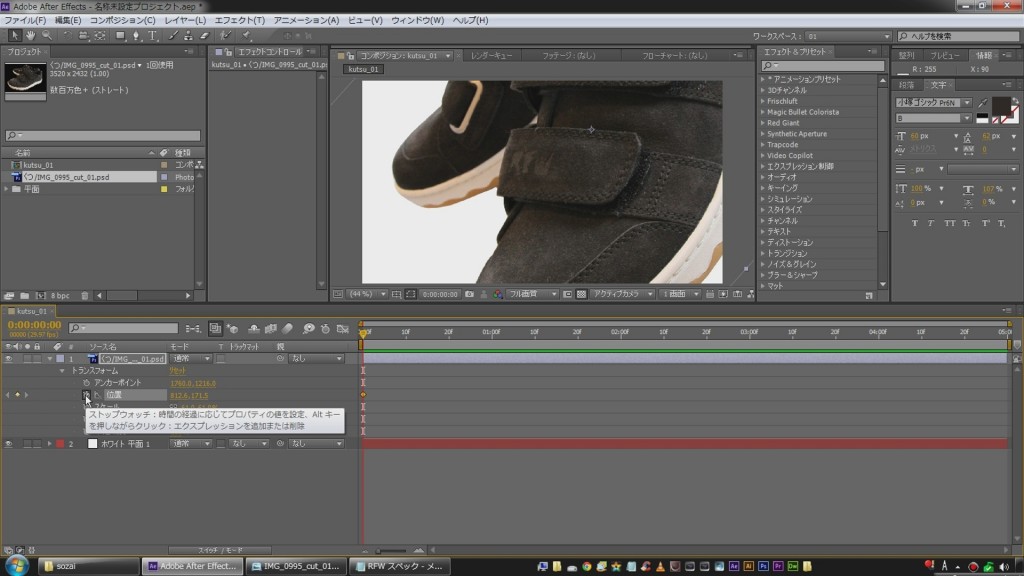Open the アニメーション(A) menu
This screenshot has width=1024, height=576.
pyautogui.click(x=306, y=20)
